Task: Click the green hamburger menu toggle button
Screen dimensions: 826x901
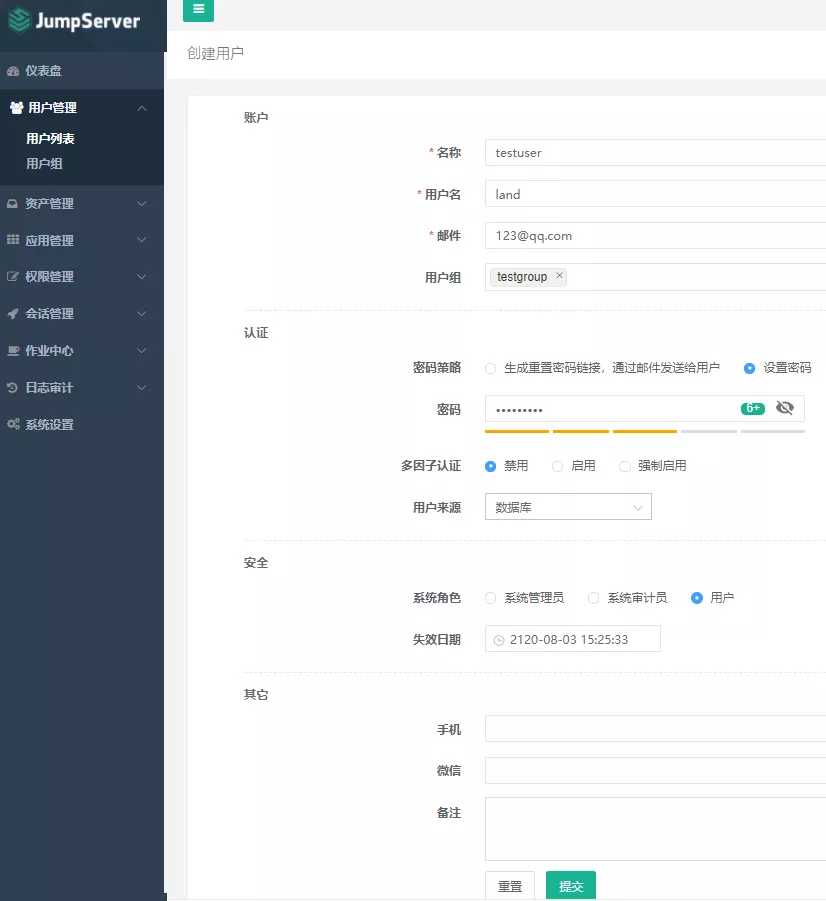Action: 198,9
